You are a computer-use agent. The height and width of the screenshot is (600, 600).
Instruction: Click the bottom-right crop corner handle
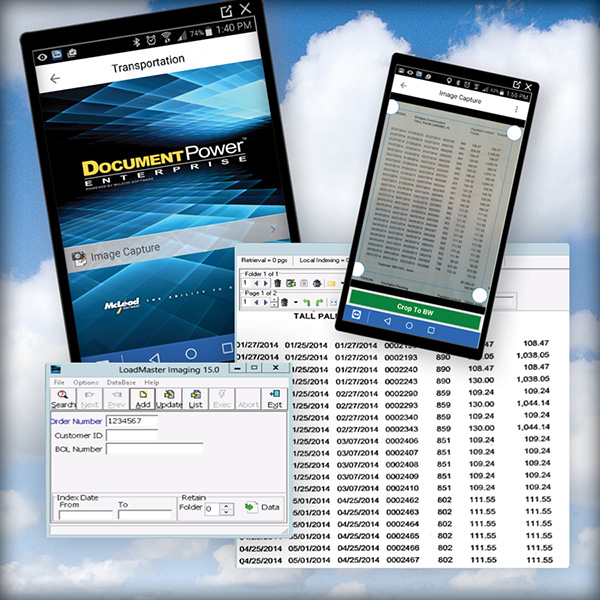(479, 295)
